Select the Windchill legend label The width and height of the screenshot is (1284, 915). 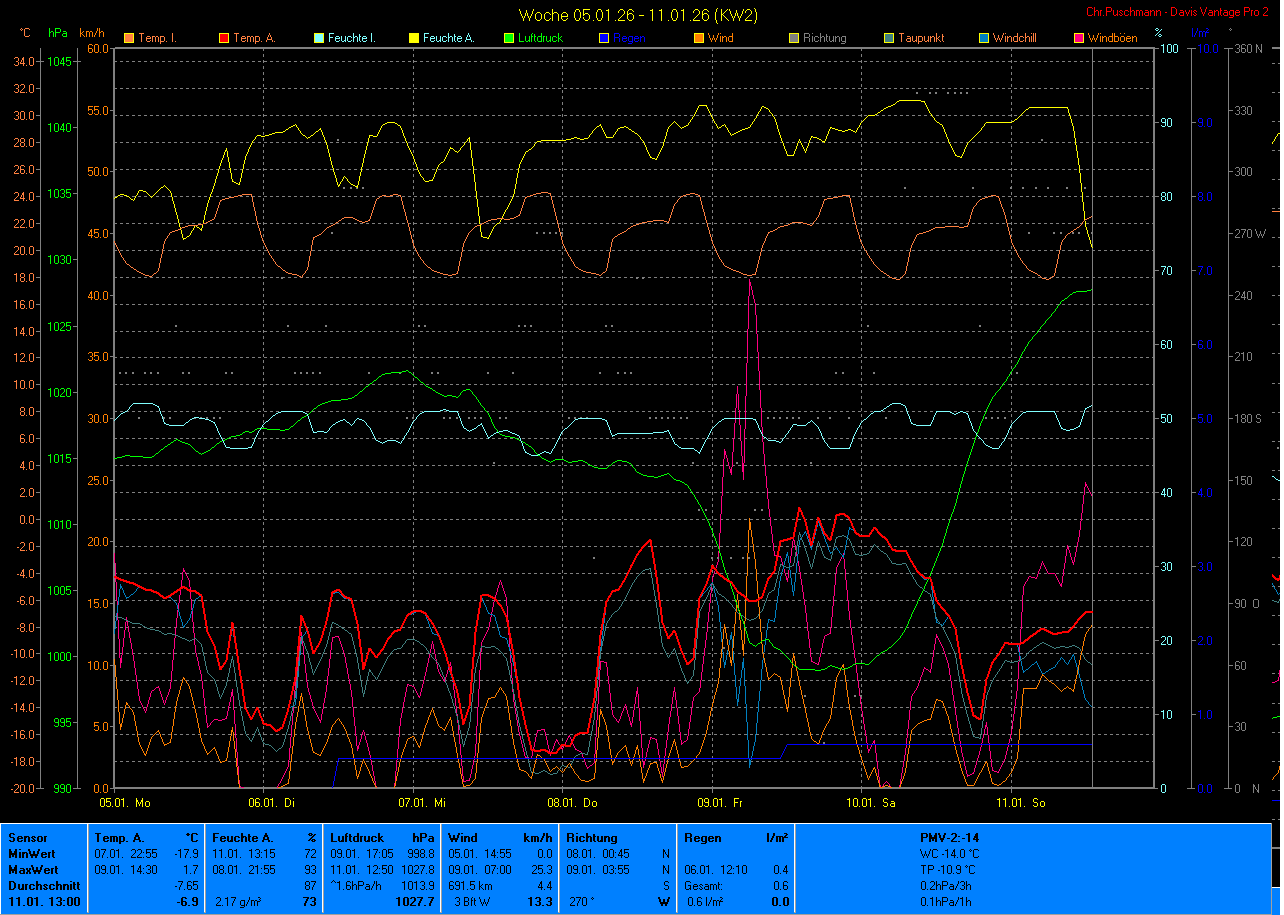point(1015,39)
